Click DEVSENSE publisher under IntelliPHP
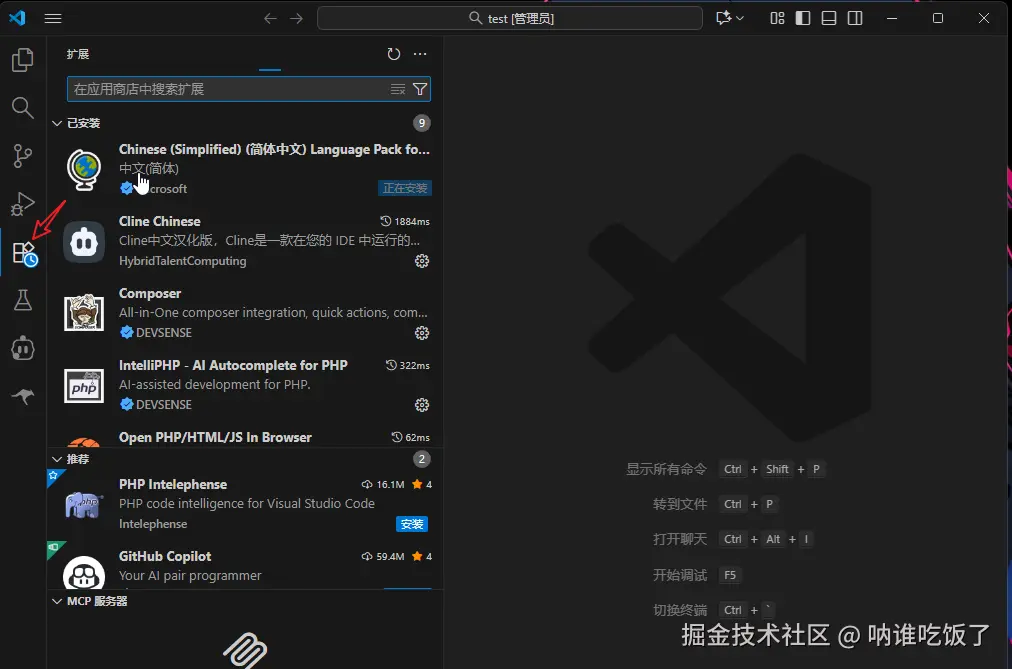Viewport: 1012px width, 669px height. [164, 405]
